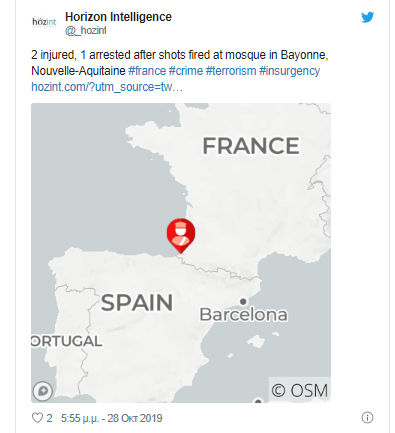The image size is (395, 433).
Task: Open the #terrorism hashtag
Action: pos(231,71)
